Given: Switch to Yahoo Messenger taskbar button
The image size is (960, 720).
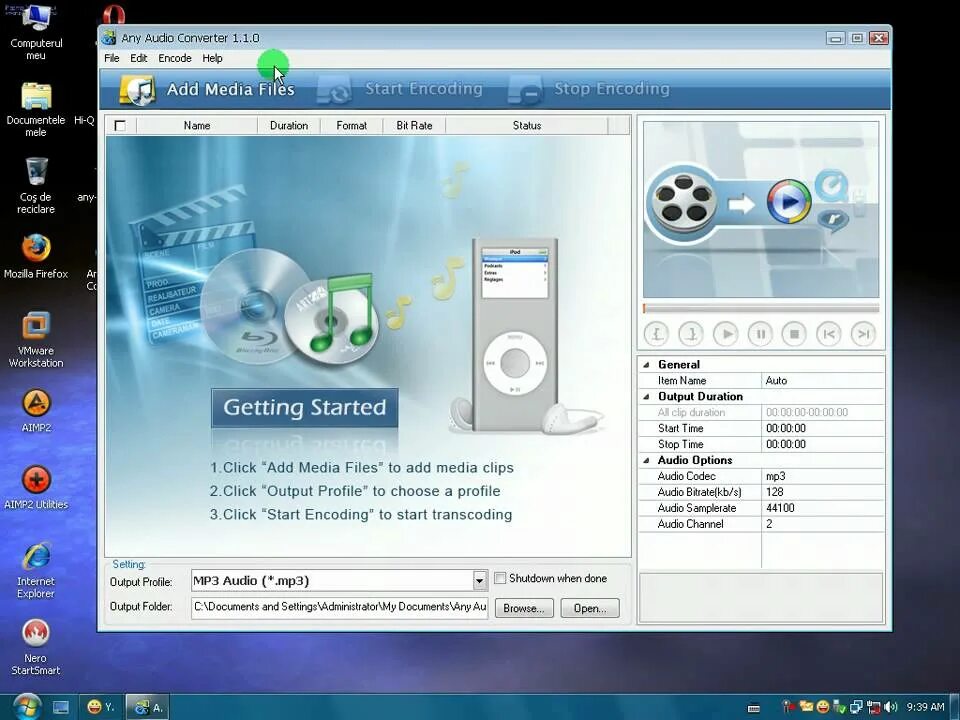Looking at the screenshot, I should point(101,707).
